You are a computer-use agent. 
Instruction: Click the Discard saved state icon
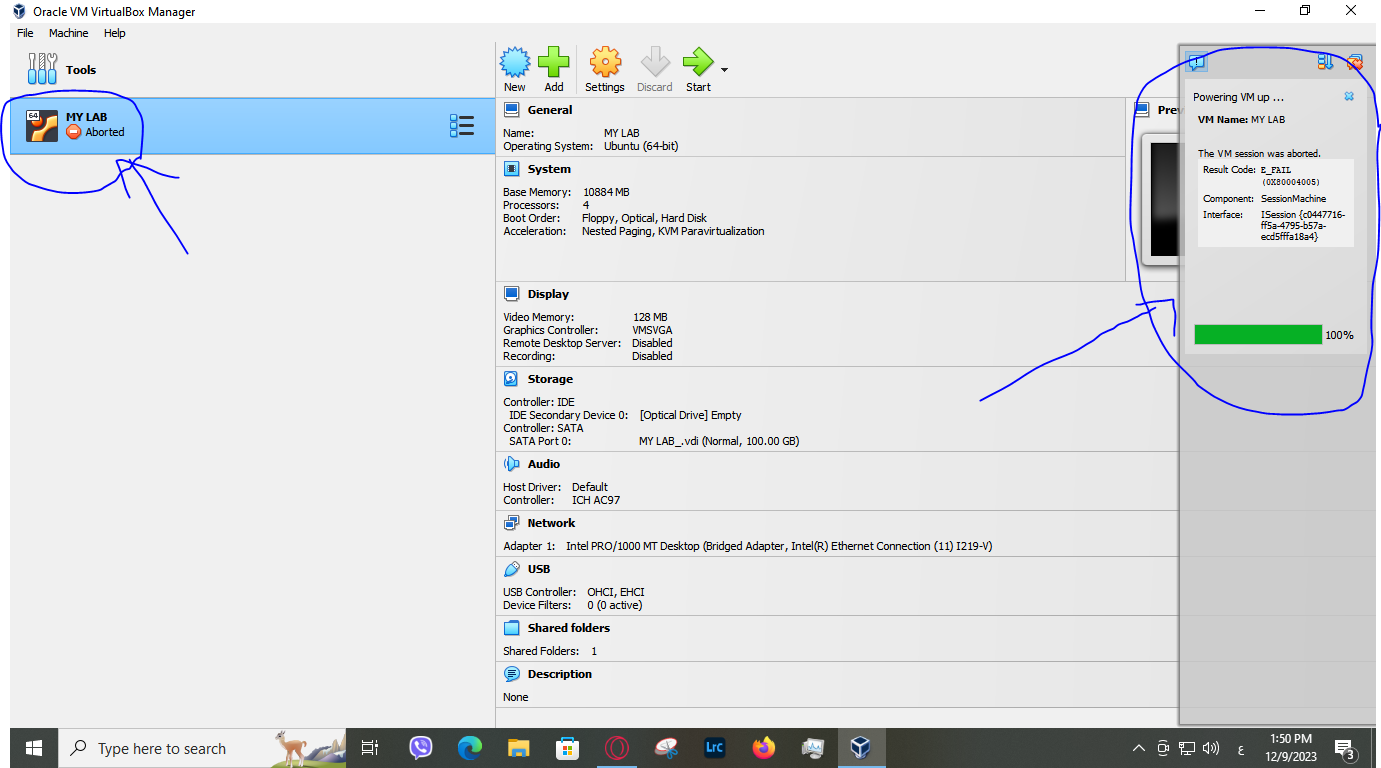tap(655, 62)
